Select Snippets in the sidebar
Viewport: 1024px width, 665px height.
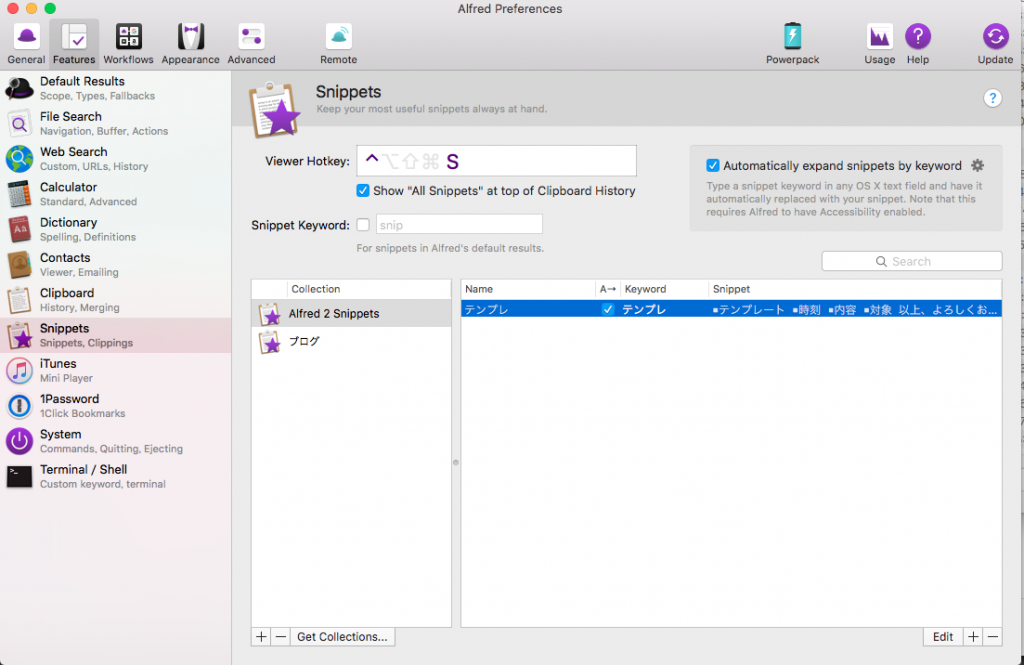click(116, 335)
